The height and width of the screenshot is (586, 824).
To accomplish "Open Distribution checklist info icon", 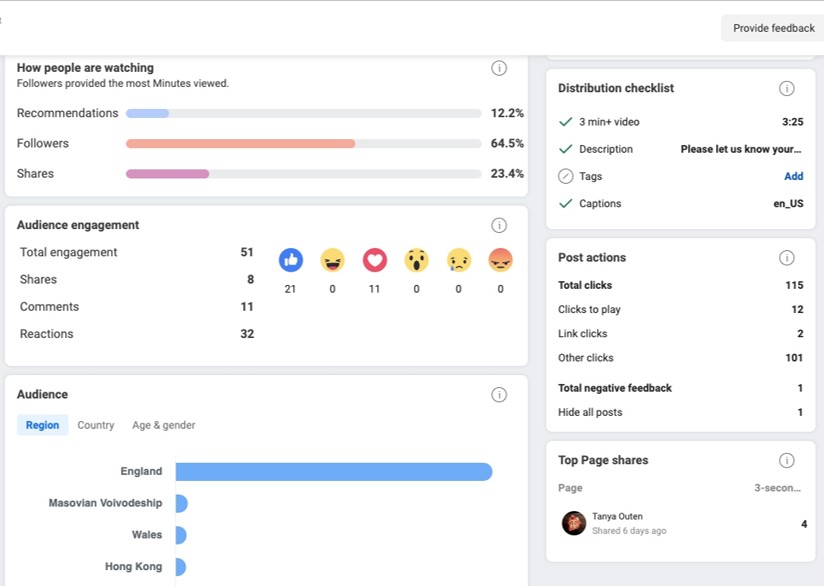I will 786,88.
